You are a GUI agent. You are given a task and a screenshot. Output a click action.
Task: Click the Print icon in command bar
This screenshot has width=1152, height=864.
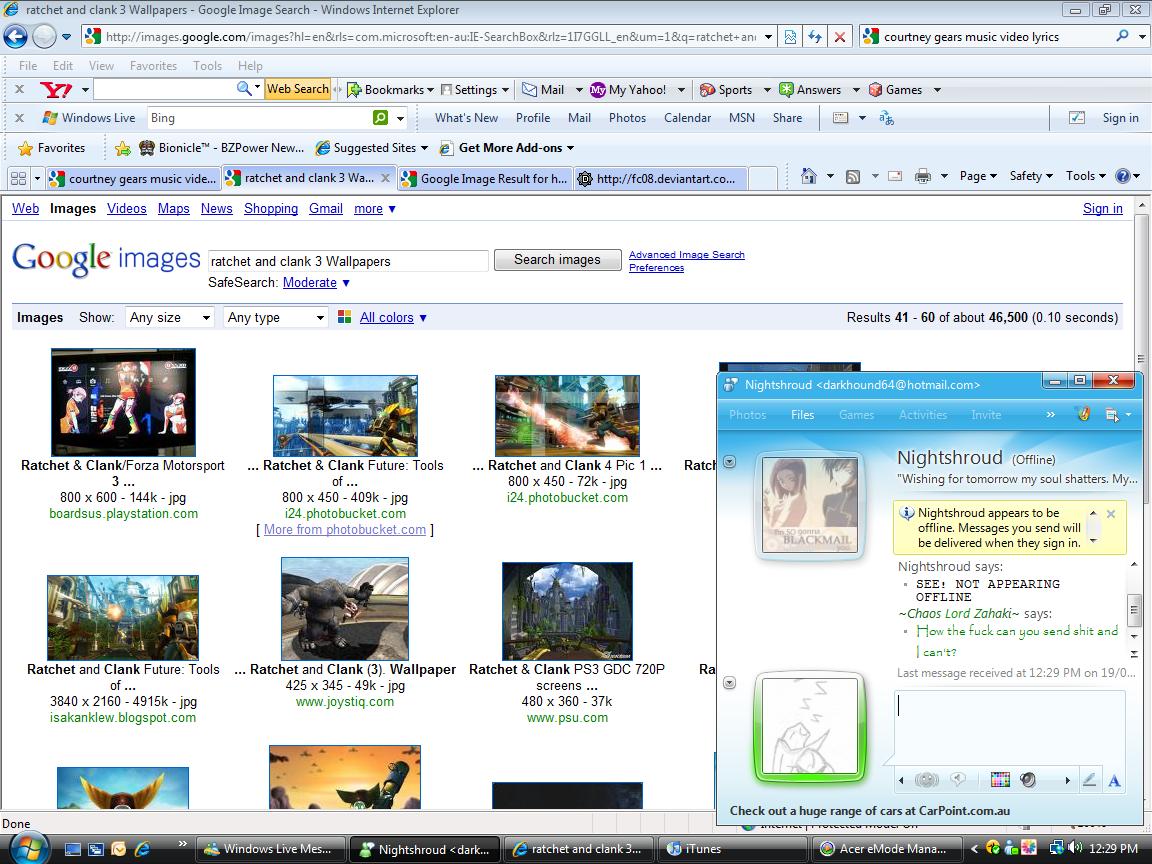[922, 176]
